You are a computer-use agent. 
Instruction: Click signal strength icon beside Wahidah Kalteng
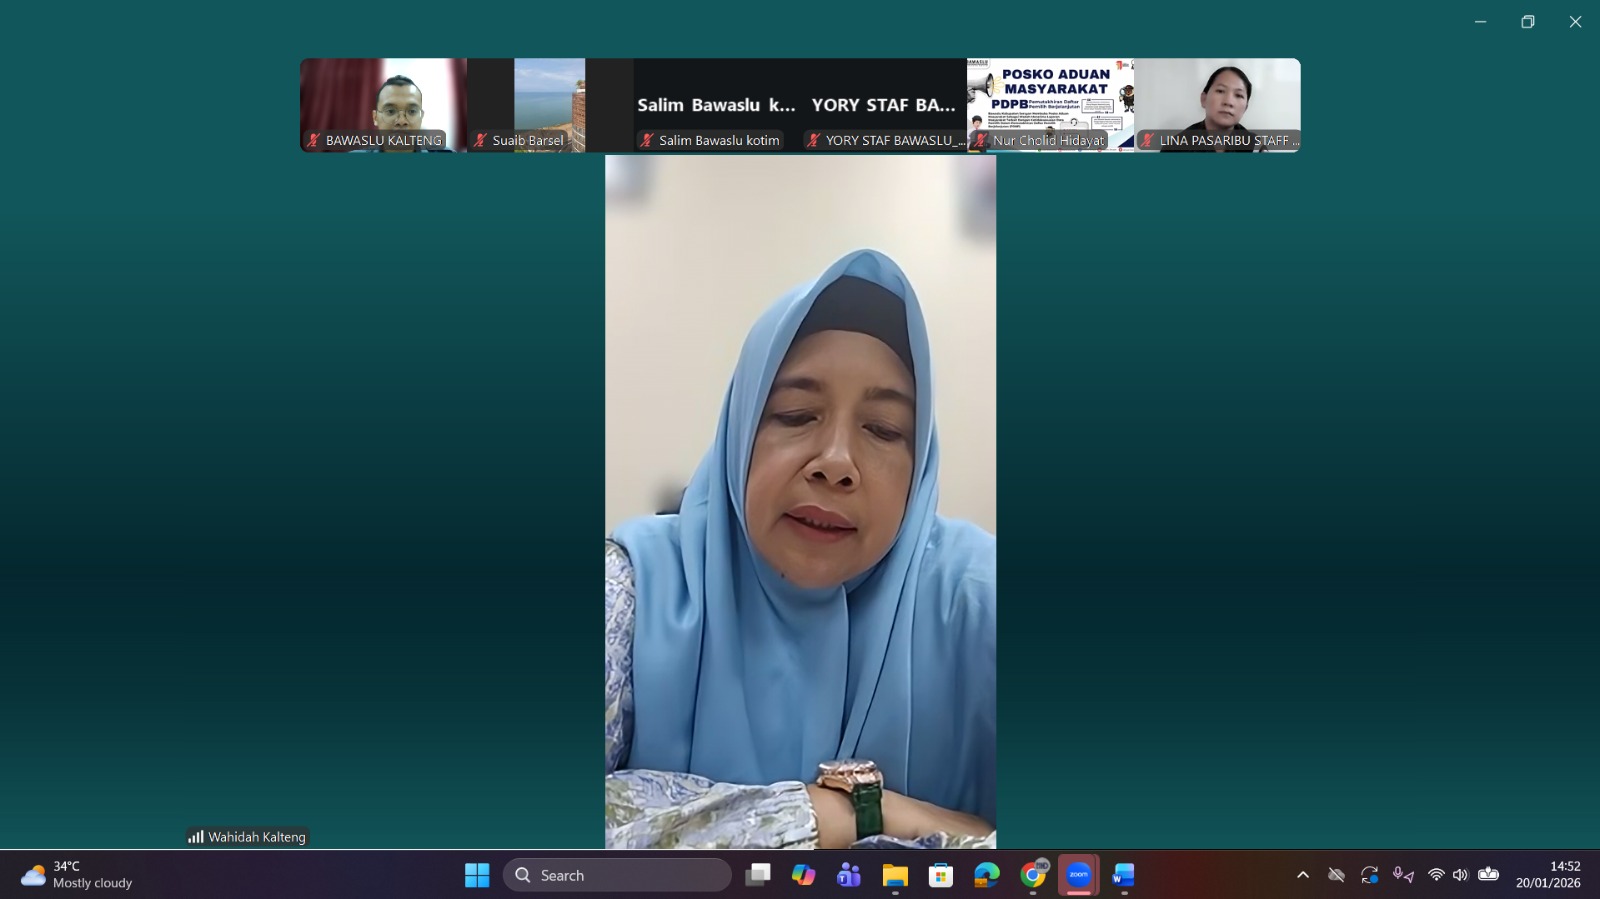[196, 837]
